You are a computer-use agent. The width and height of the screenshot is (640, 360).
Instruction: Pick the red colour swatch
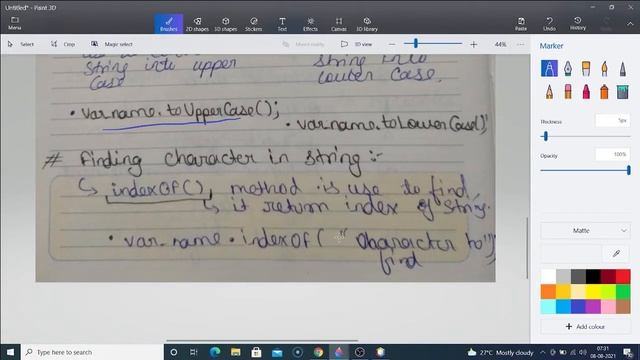[623, 276]
